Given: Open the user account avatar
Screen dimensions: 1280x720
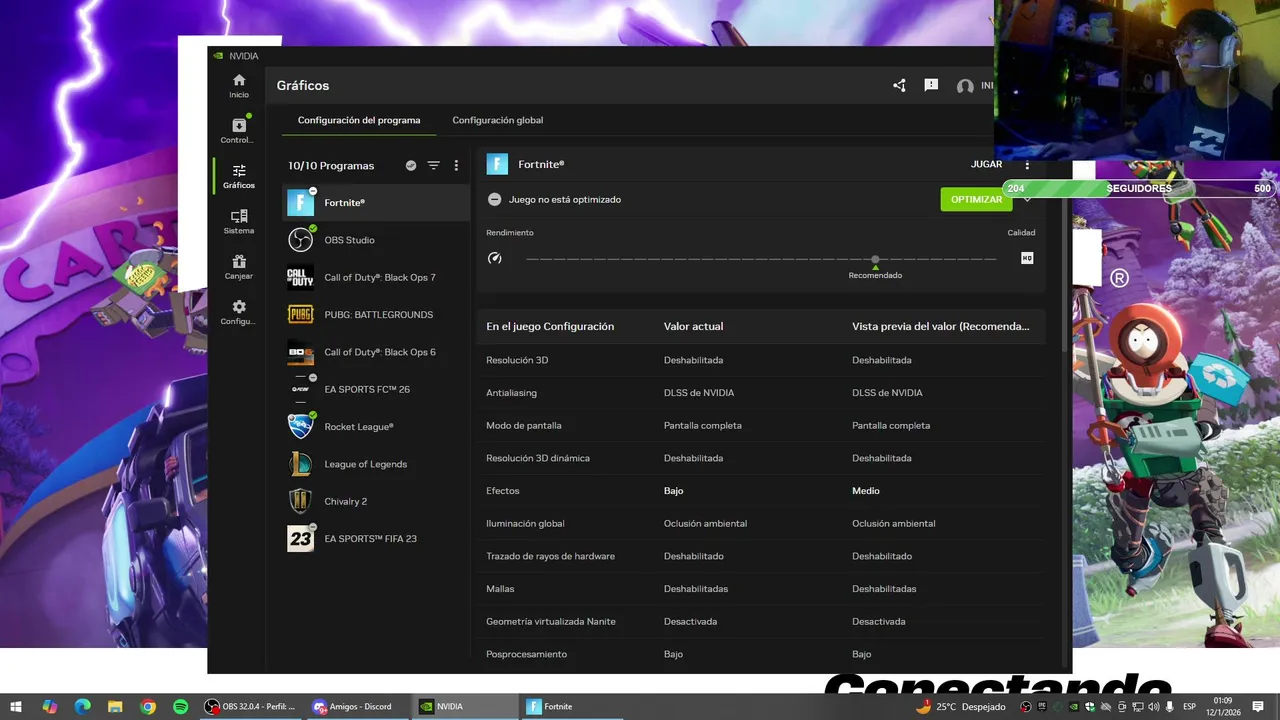Looking at the screenshot, I should [965, 87].
